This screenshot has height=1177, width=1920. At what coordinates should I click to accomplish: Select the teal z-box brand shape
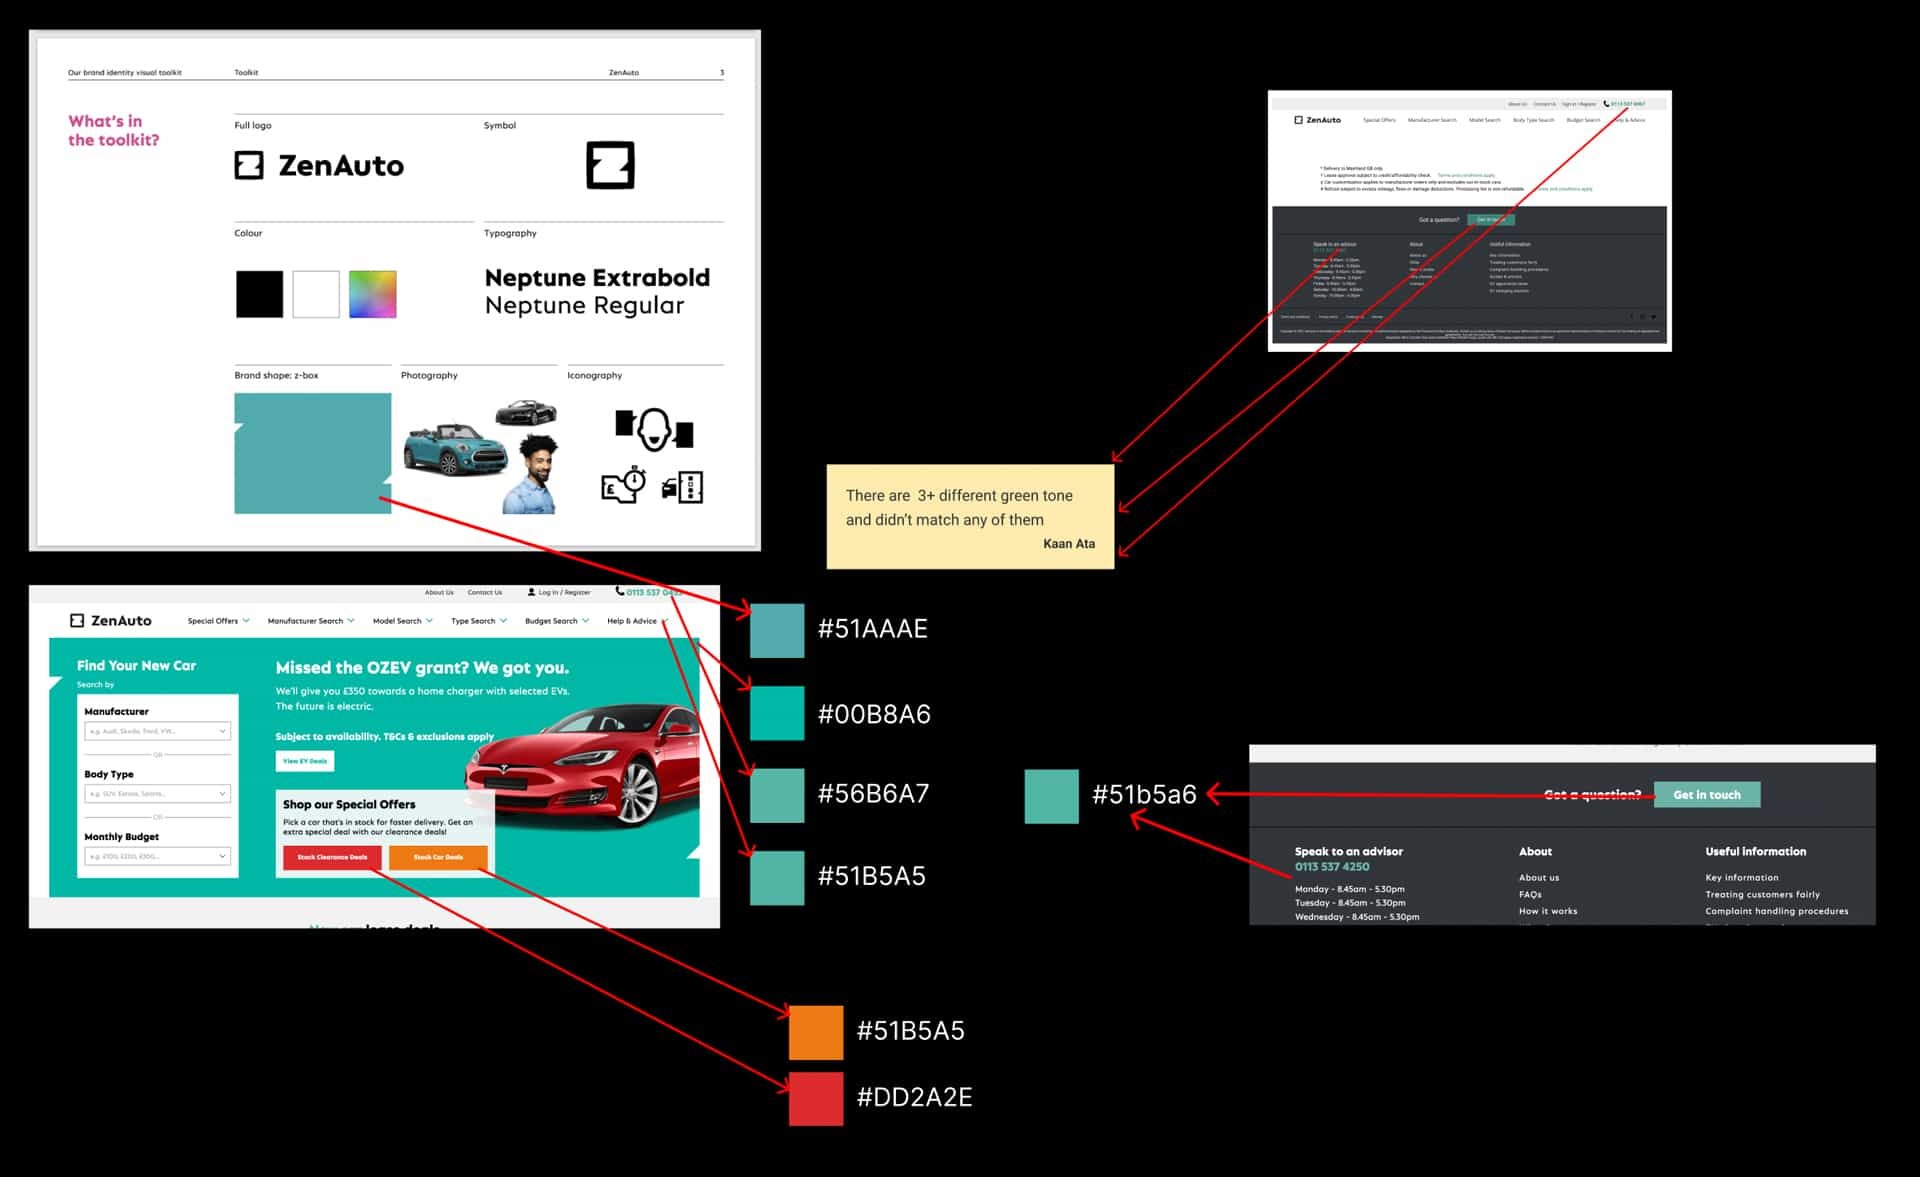point(313,453)
